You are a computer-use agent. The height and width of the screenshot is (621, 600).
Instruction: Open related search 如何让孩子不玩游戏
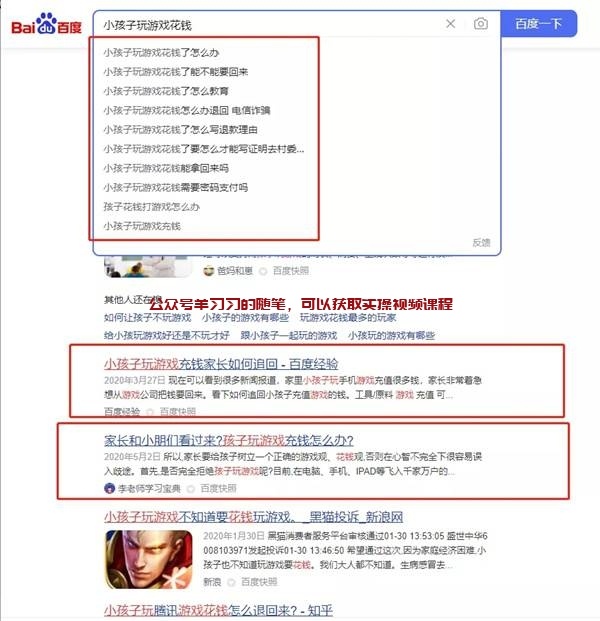147,318
